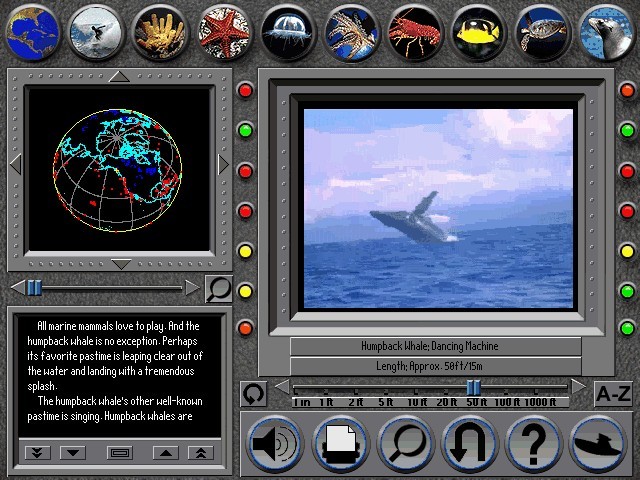The image size is (640, 480).
Task: Rotate globe left with left arrow
Action: click(x=16, y=164)
